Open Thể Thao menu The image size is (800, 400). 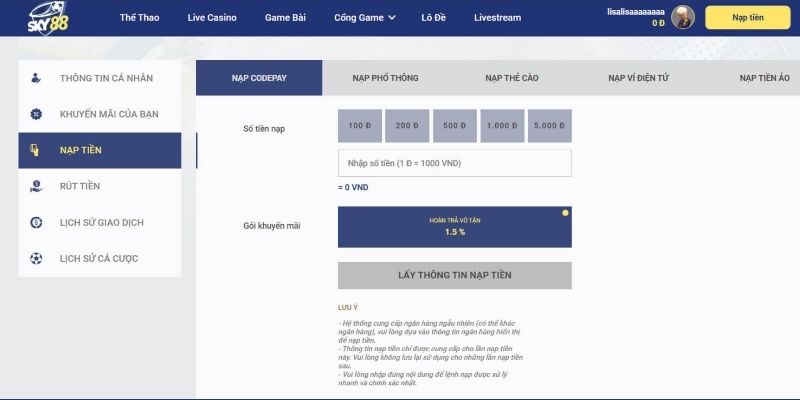point(139,18)
